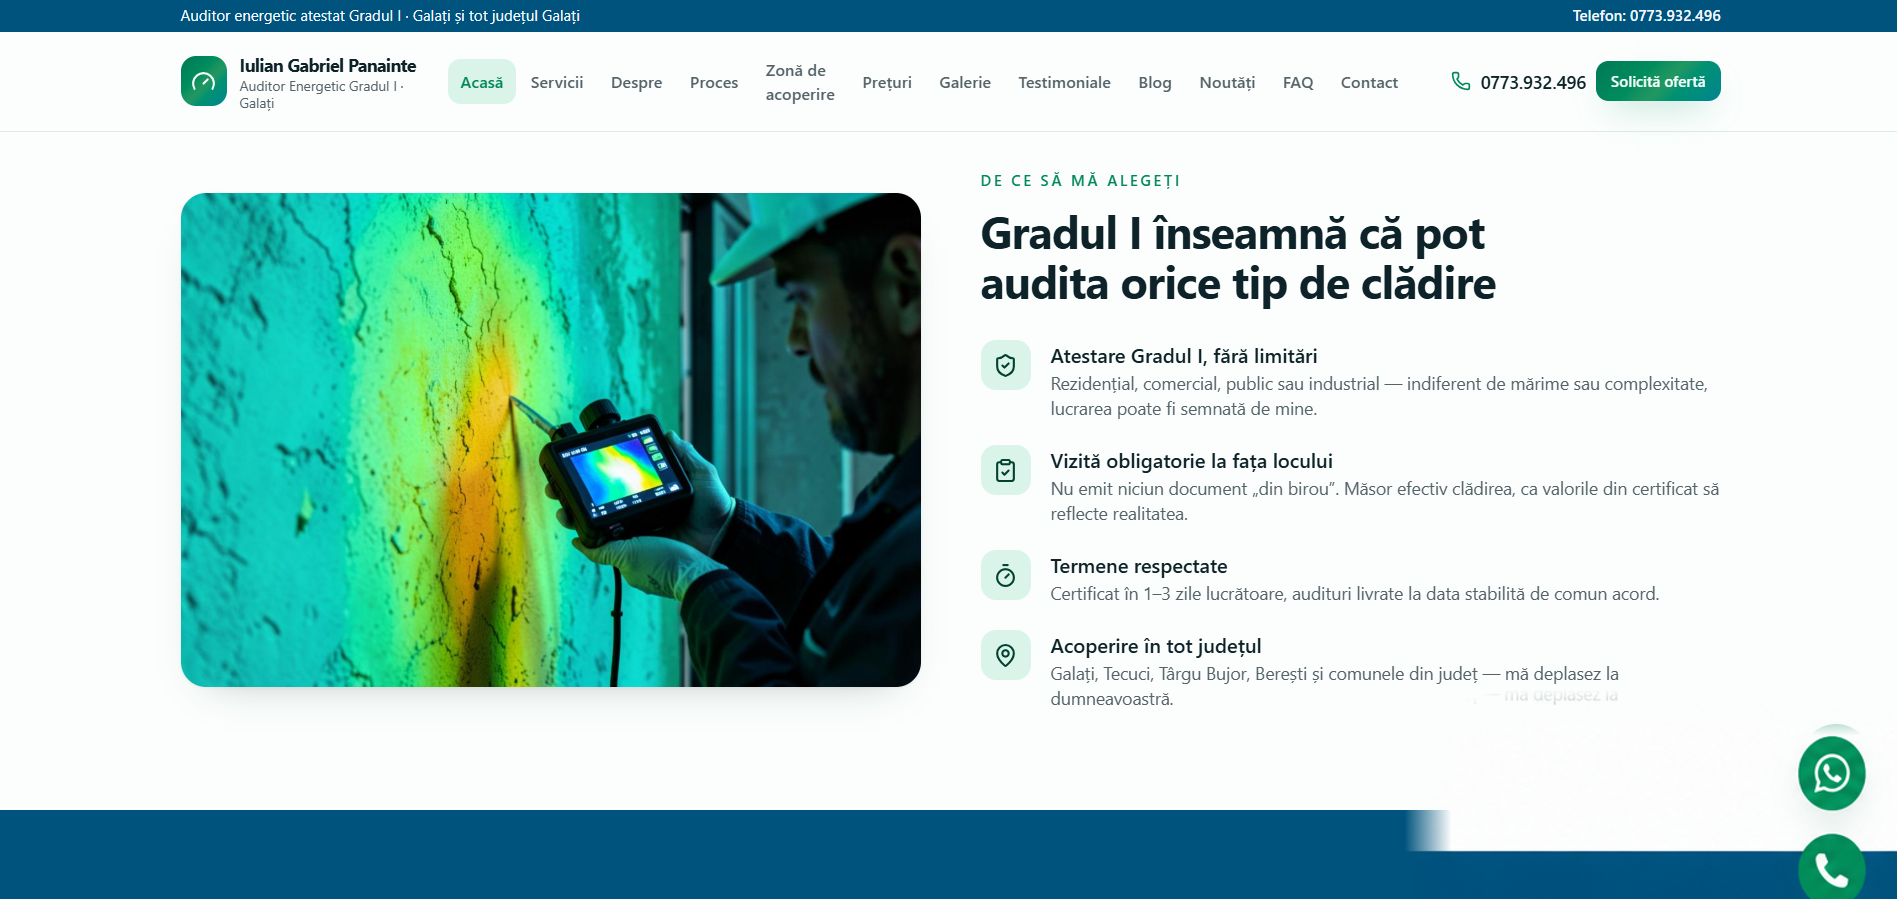Open the Despre page
The image size is (1897, 899).
pos(636,82)
